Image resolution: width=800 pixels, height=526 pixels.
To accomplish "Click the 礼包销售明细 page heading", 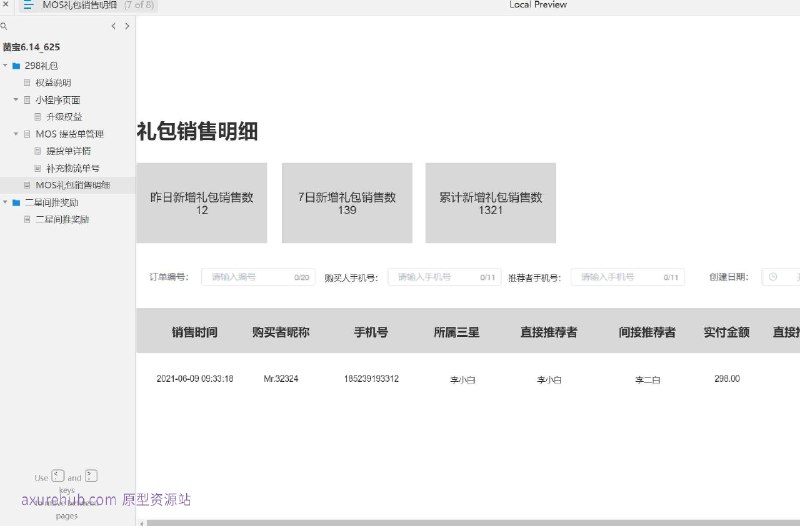I will pyautogui.click(x=197, y=131).
